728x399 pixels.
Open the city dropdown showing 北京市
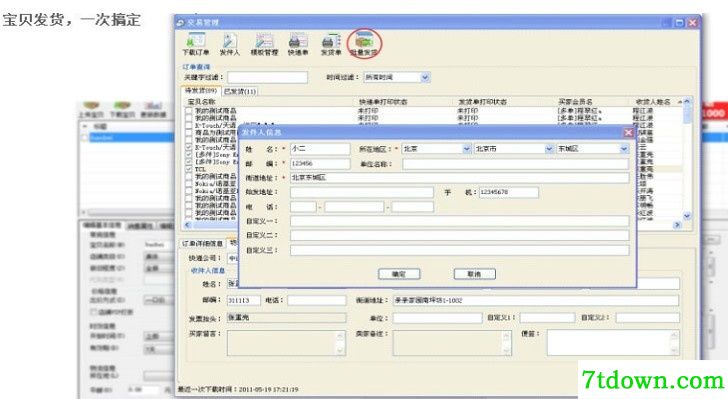(549, 149)
